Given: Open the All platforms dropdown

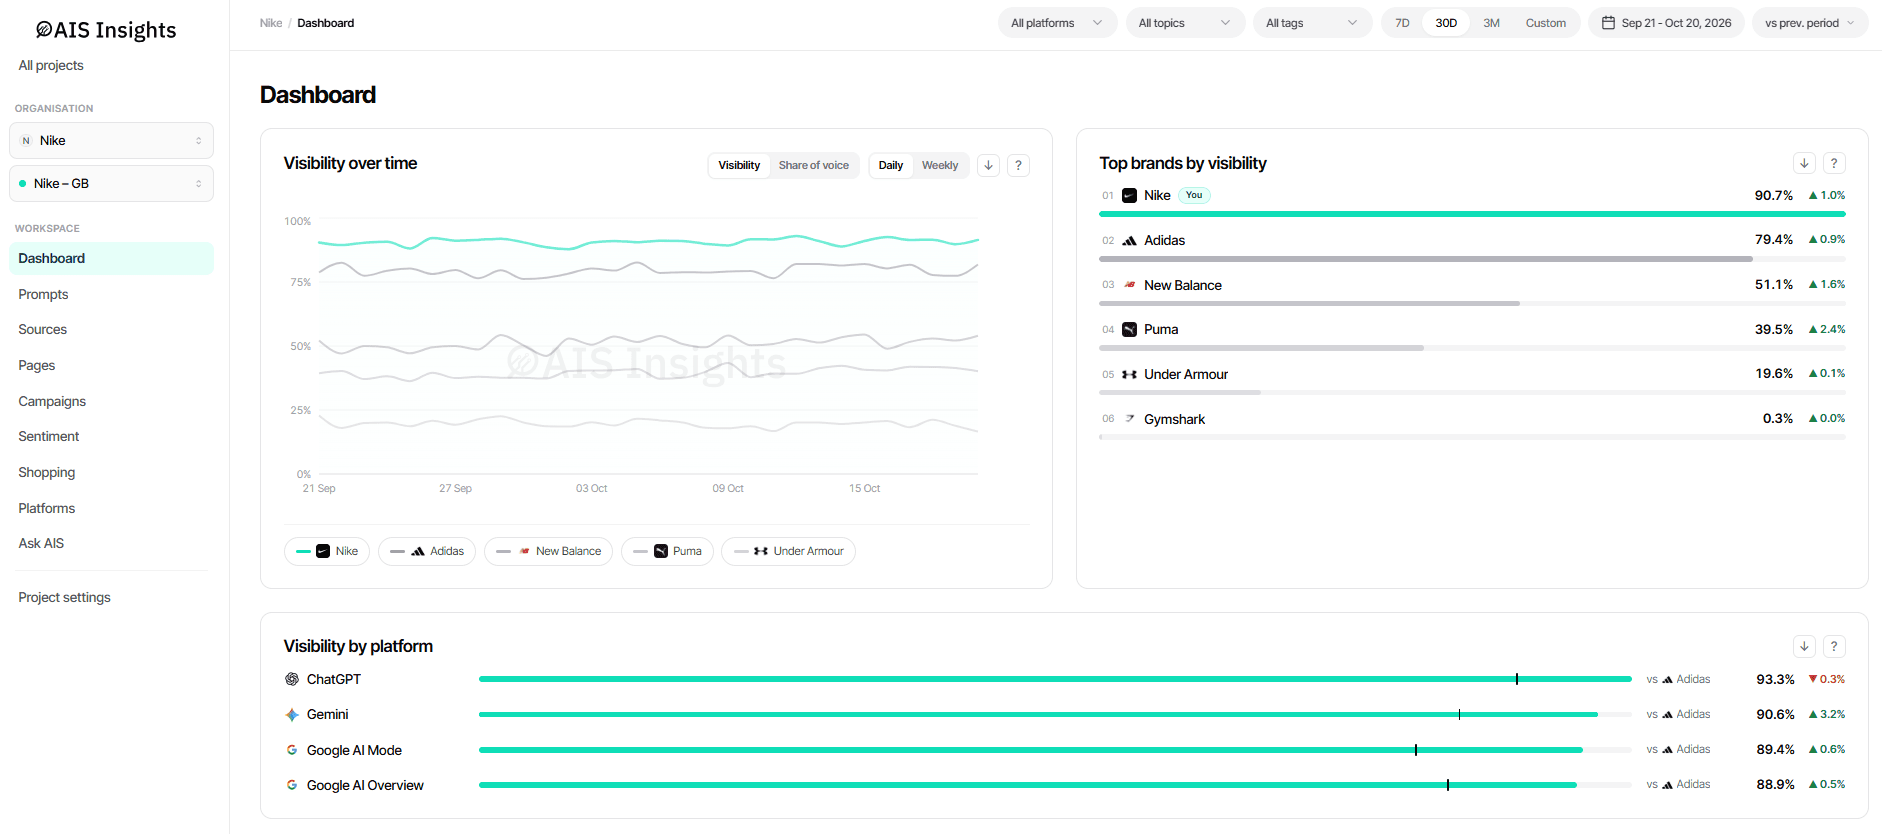Looking at the screenshot, I should (1057, 23).
